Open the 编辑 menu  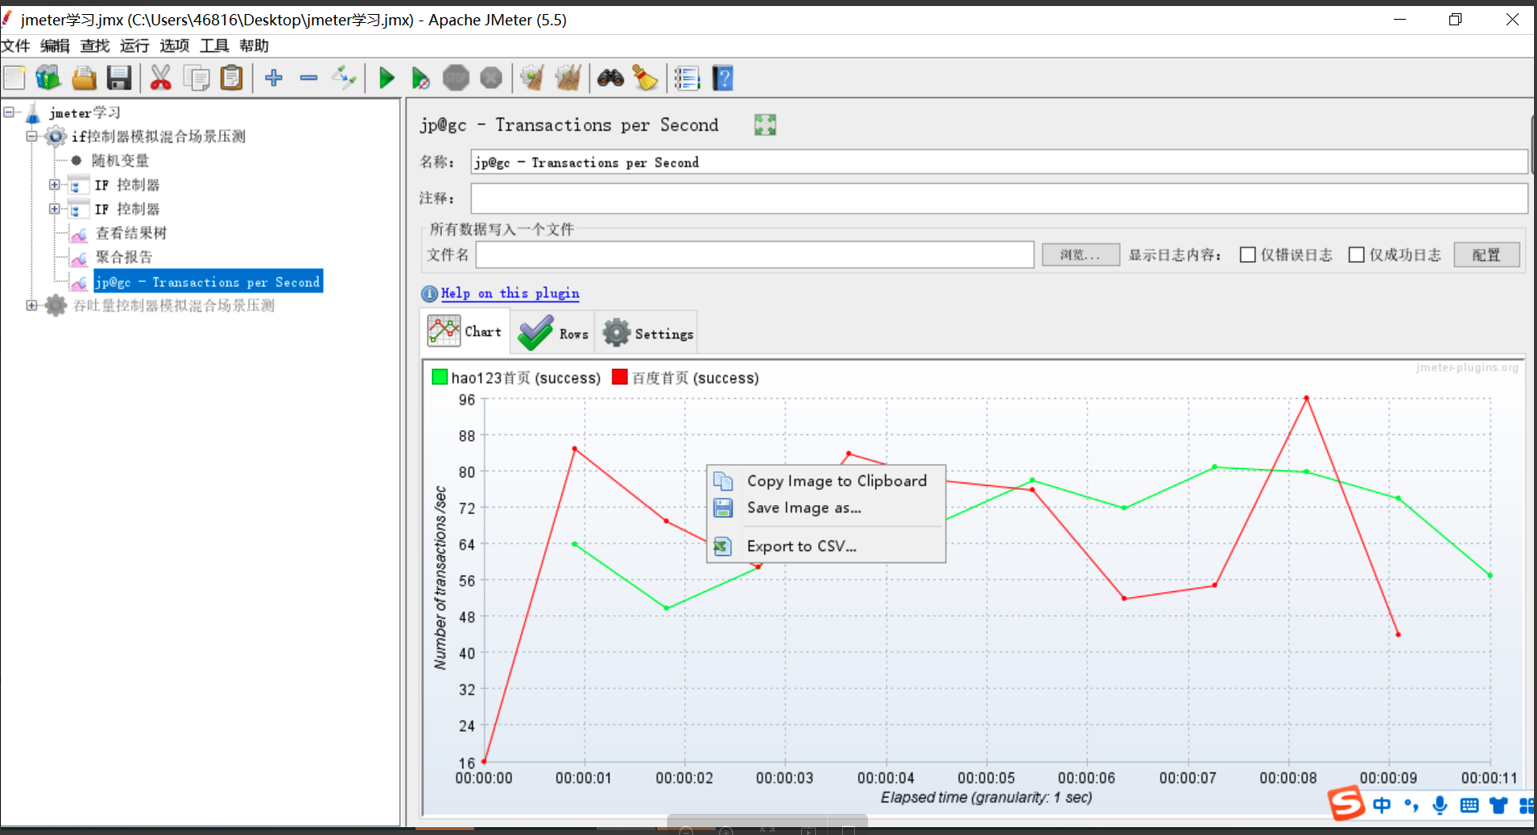(x=55, y=46)
